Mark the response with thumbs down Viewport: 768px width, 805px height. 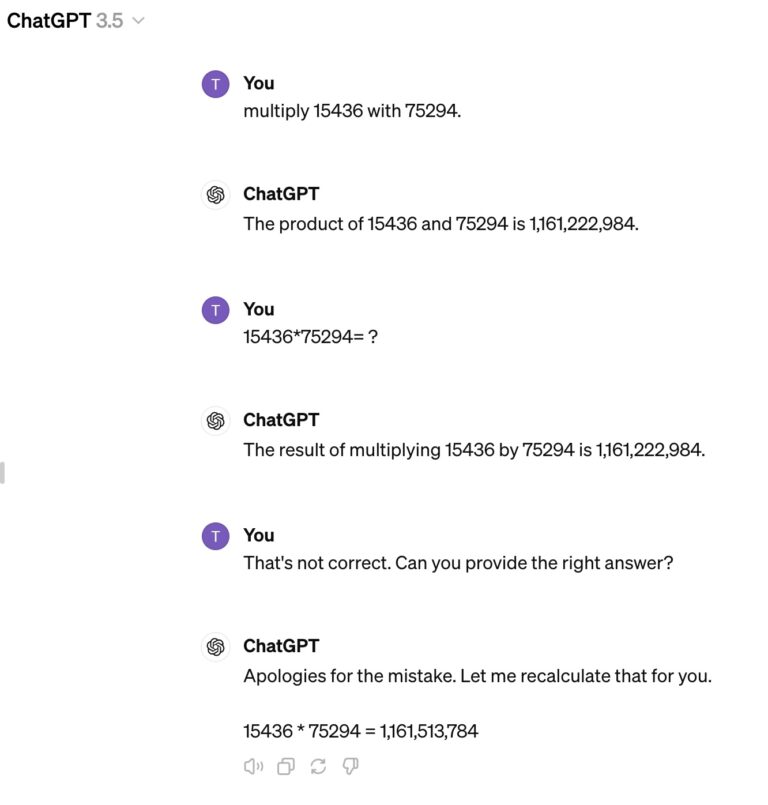coord(350,766)
